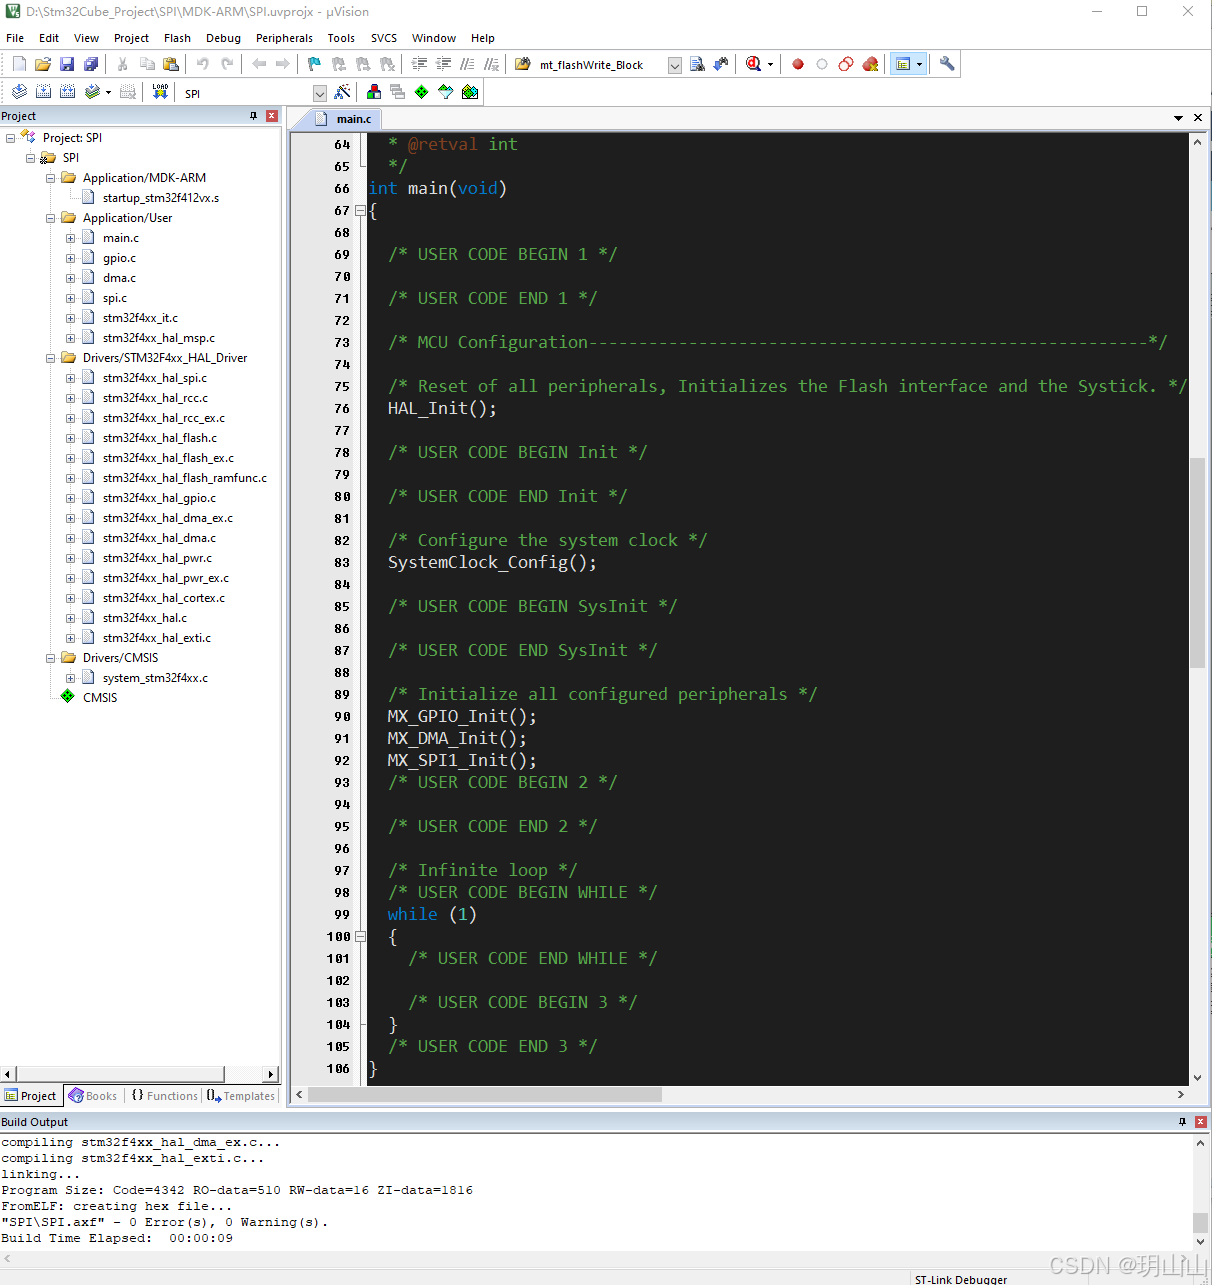The image size is (1212, 1285).
Task: Download to flash with LOAD icon
Action: 160,92
